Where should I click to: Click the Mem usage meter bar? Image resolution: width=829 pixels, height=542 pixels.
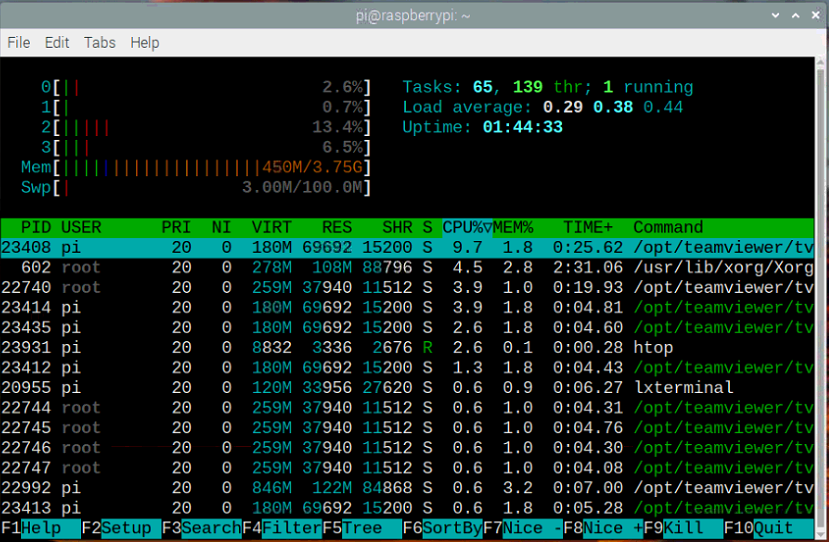coord(196,167)
